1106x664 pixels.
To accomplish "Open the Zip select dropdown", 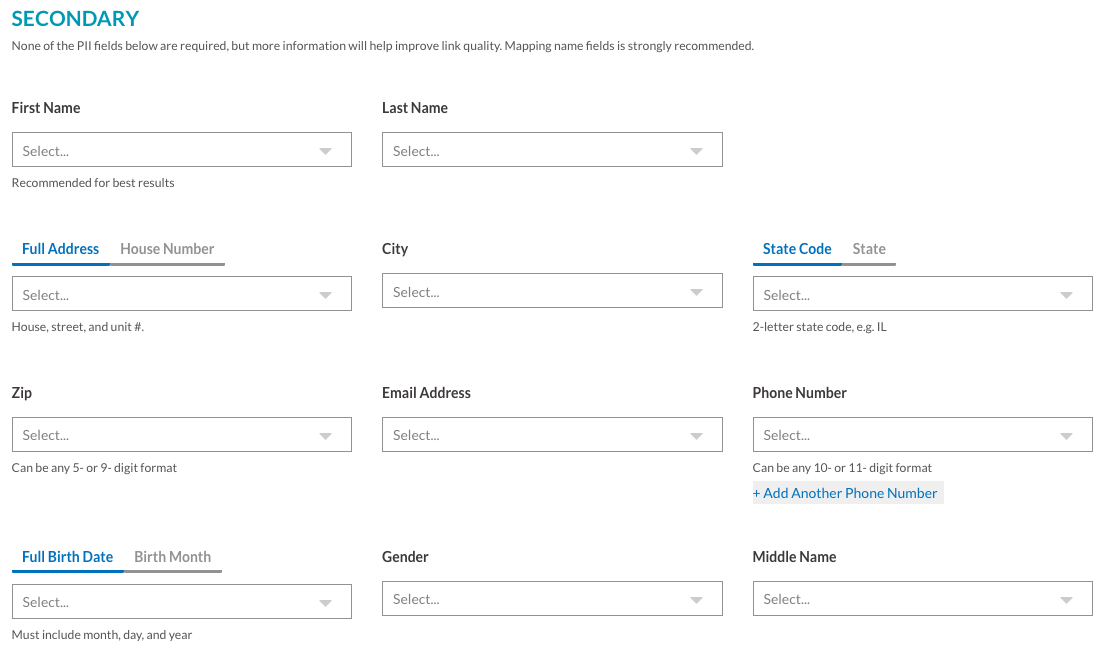I will [x=181, y=435].
